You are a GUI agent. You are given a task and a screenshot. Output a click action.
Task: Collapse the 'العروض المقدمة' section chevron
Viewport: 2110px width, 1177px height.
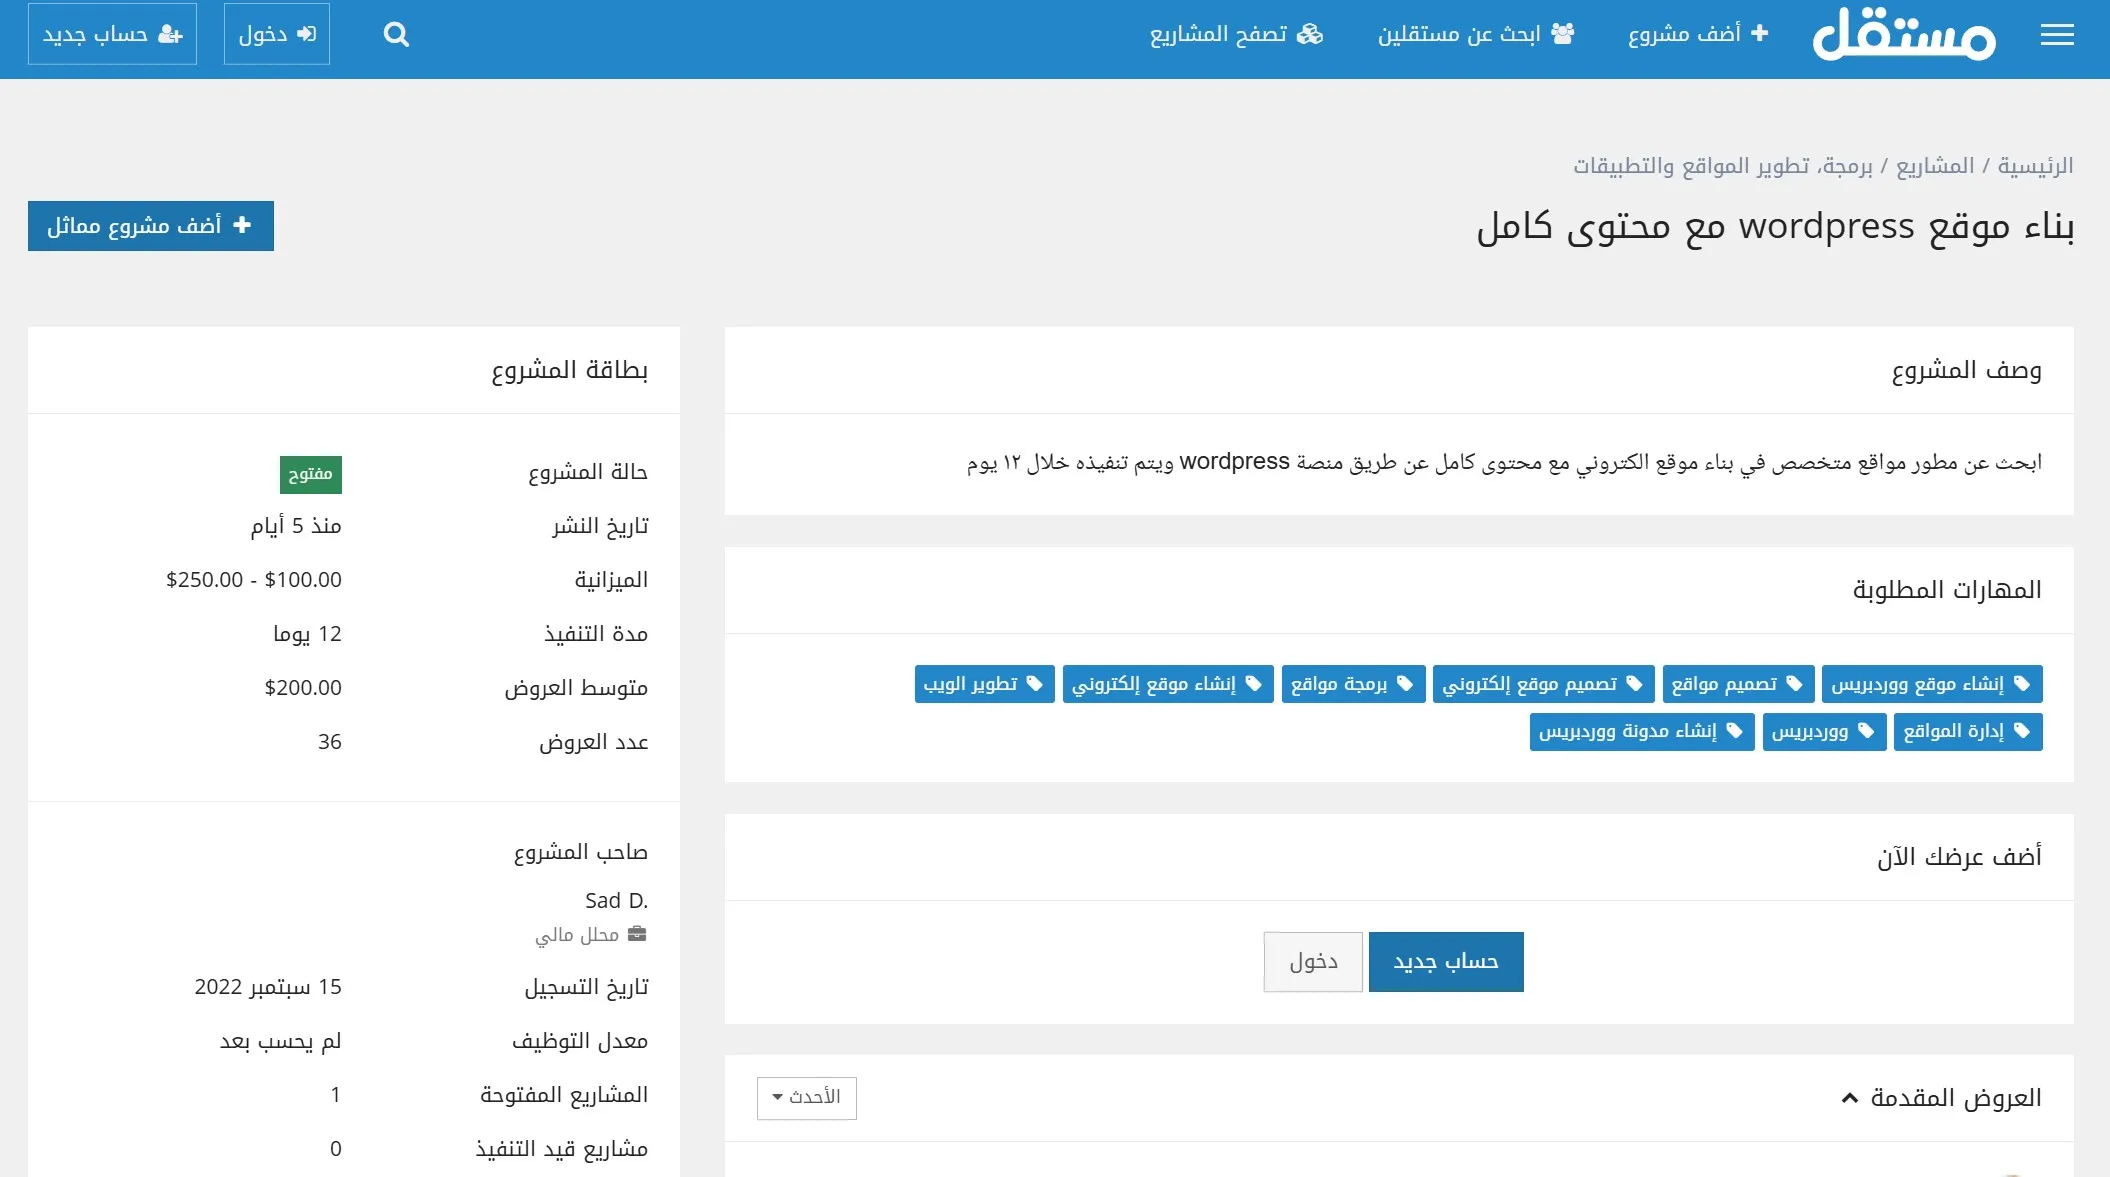pos(1849,1098)
